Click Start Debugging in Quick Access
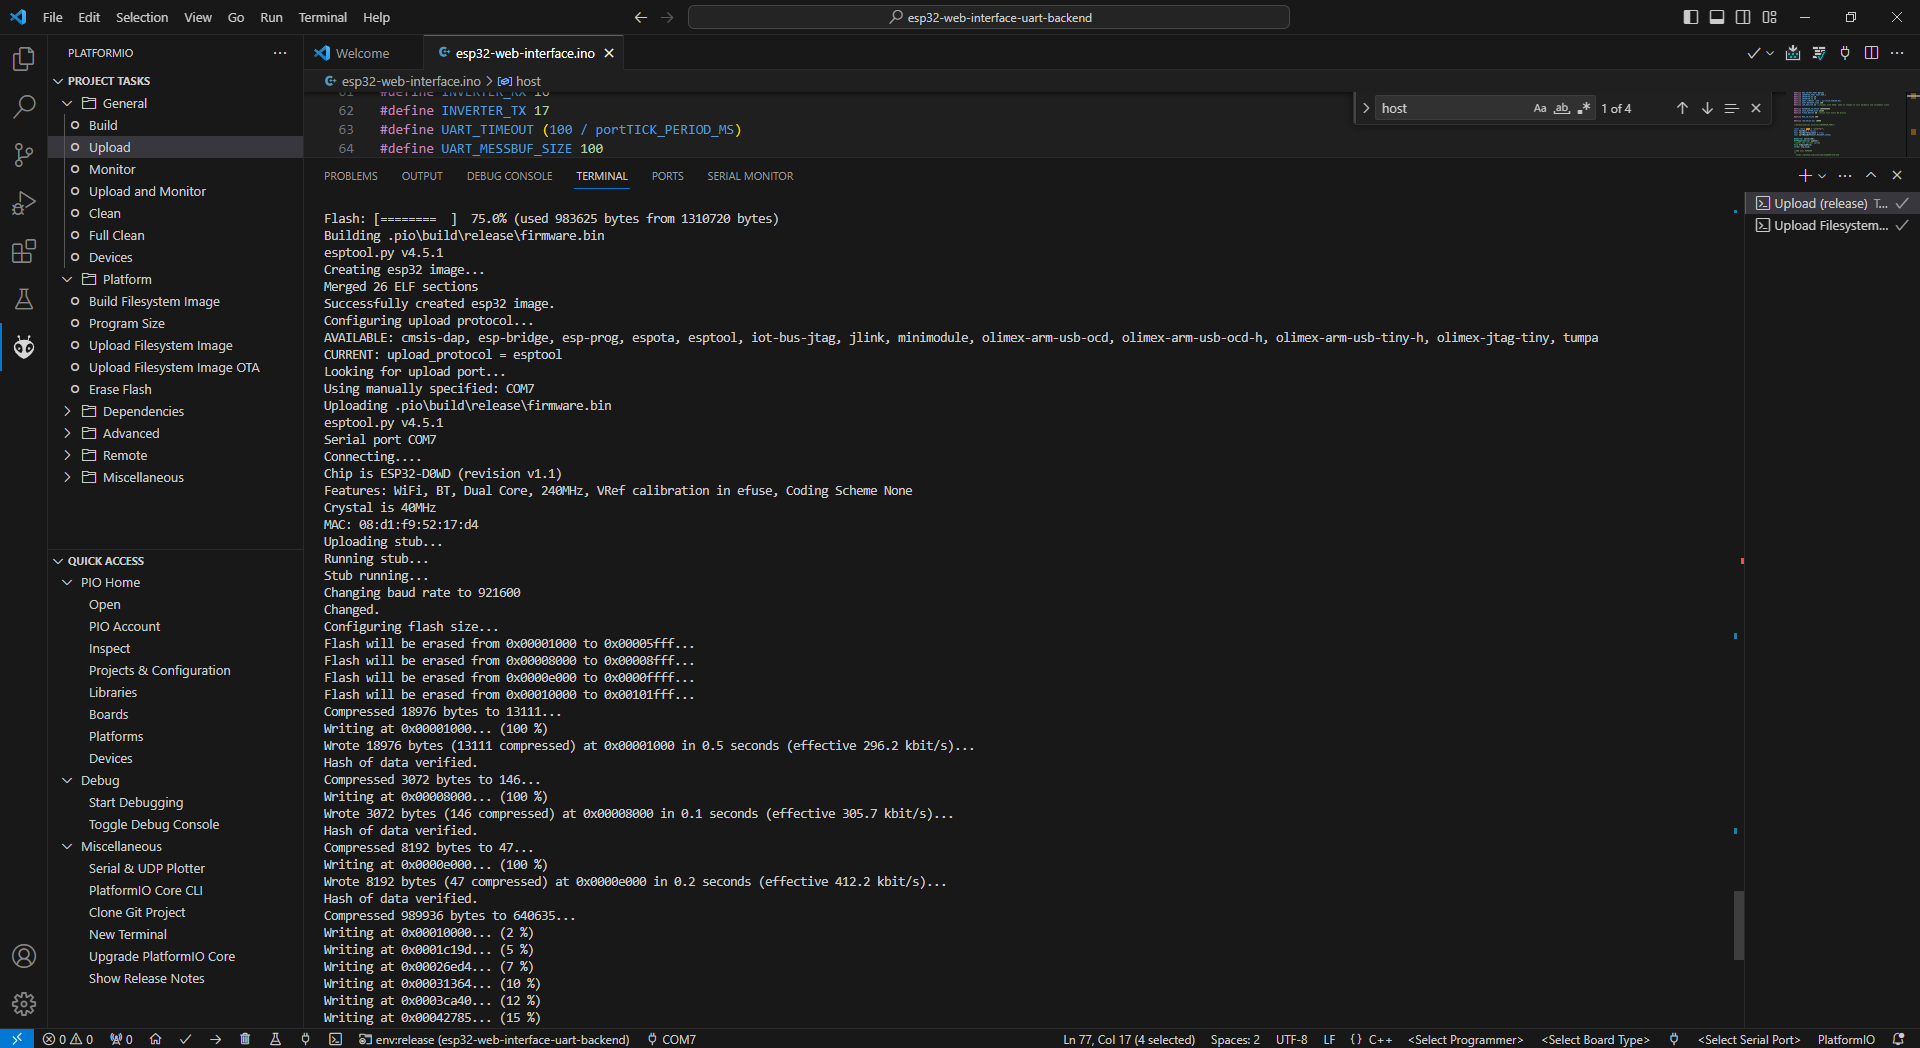This screenshot has height=1048, width=1920. tap(136, 802)
